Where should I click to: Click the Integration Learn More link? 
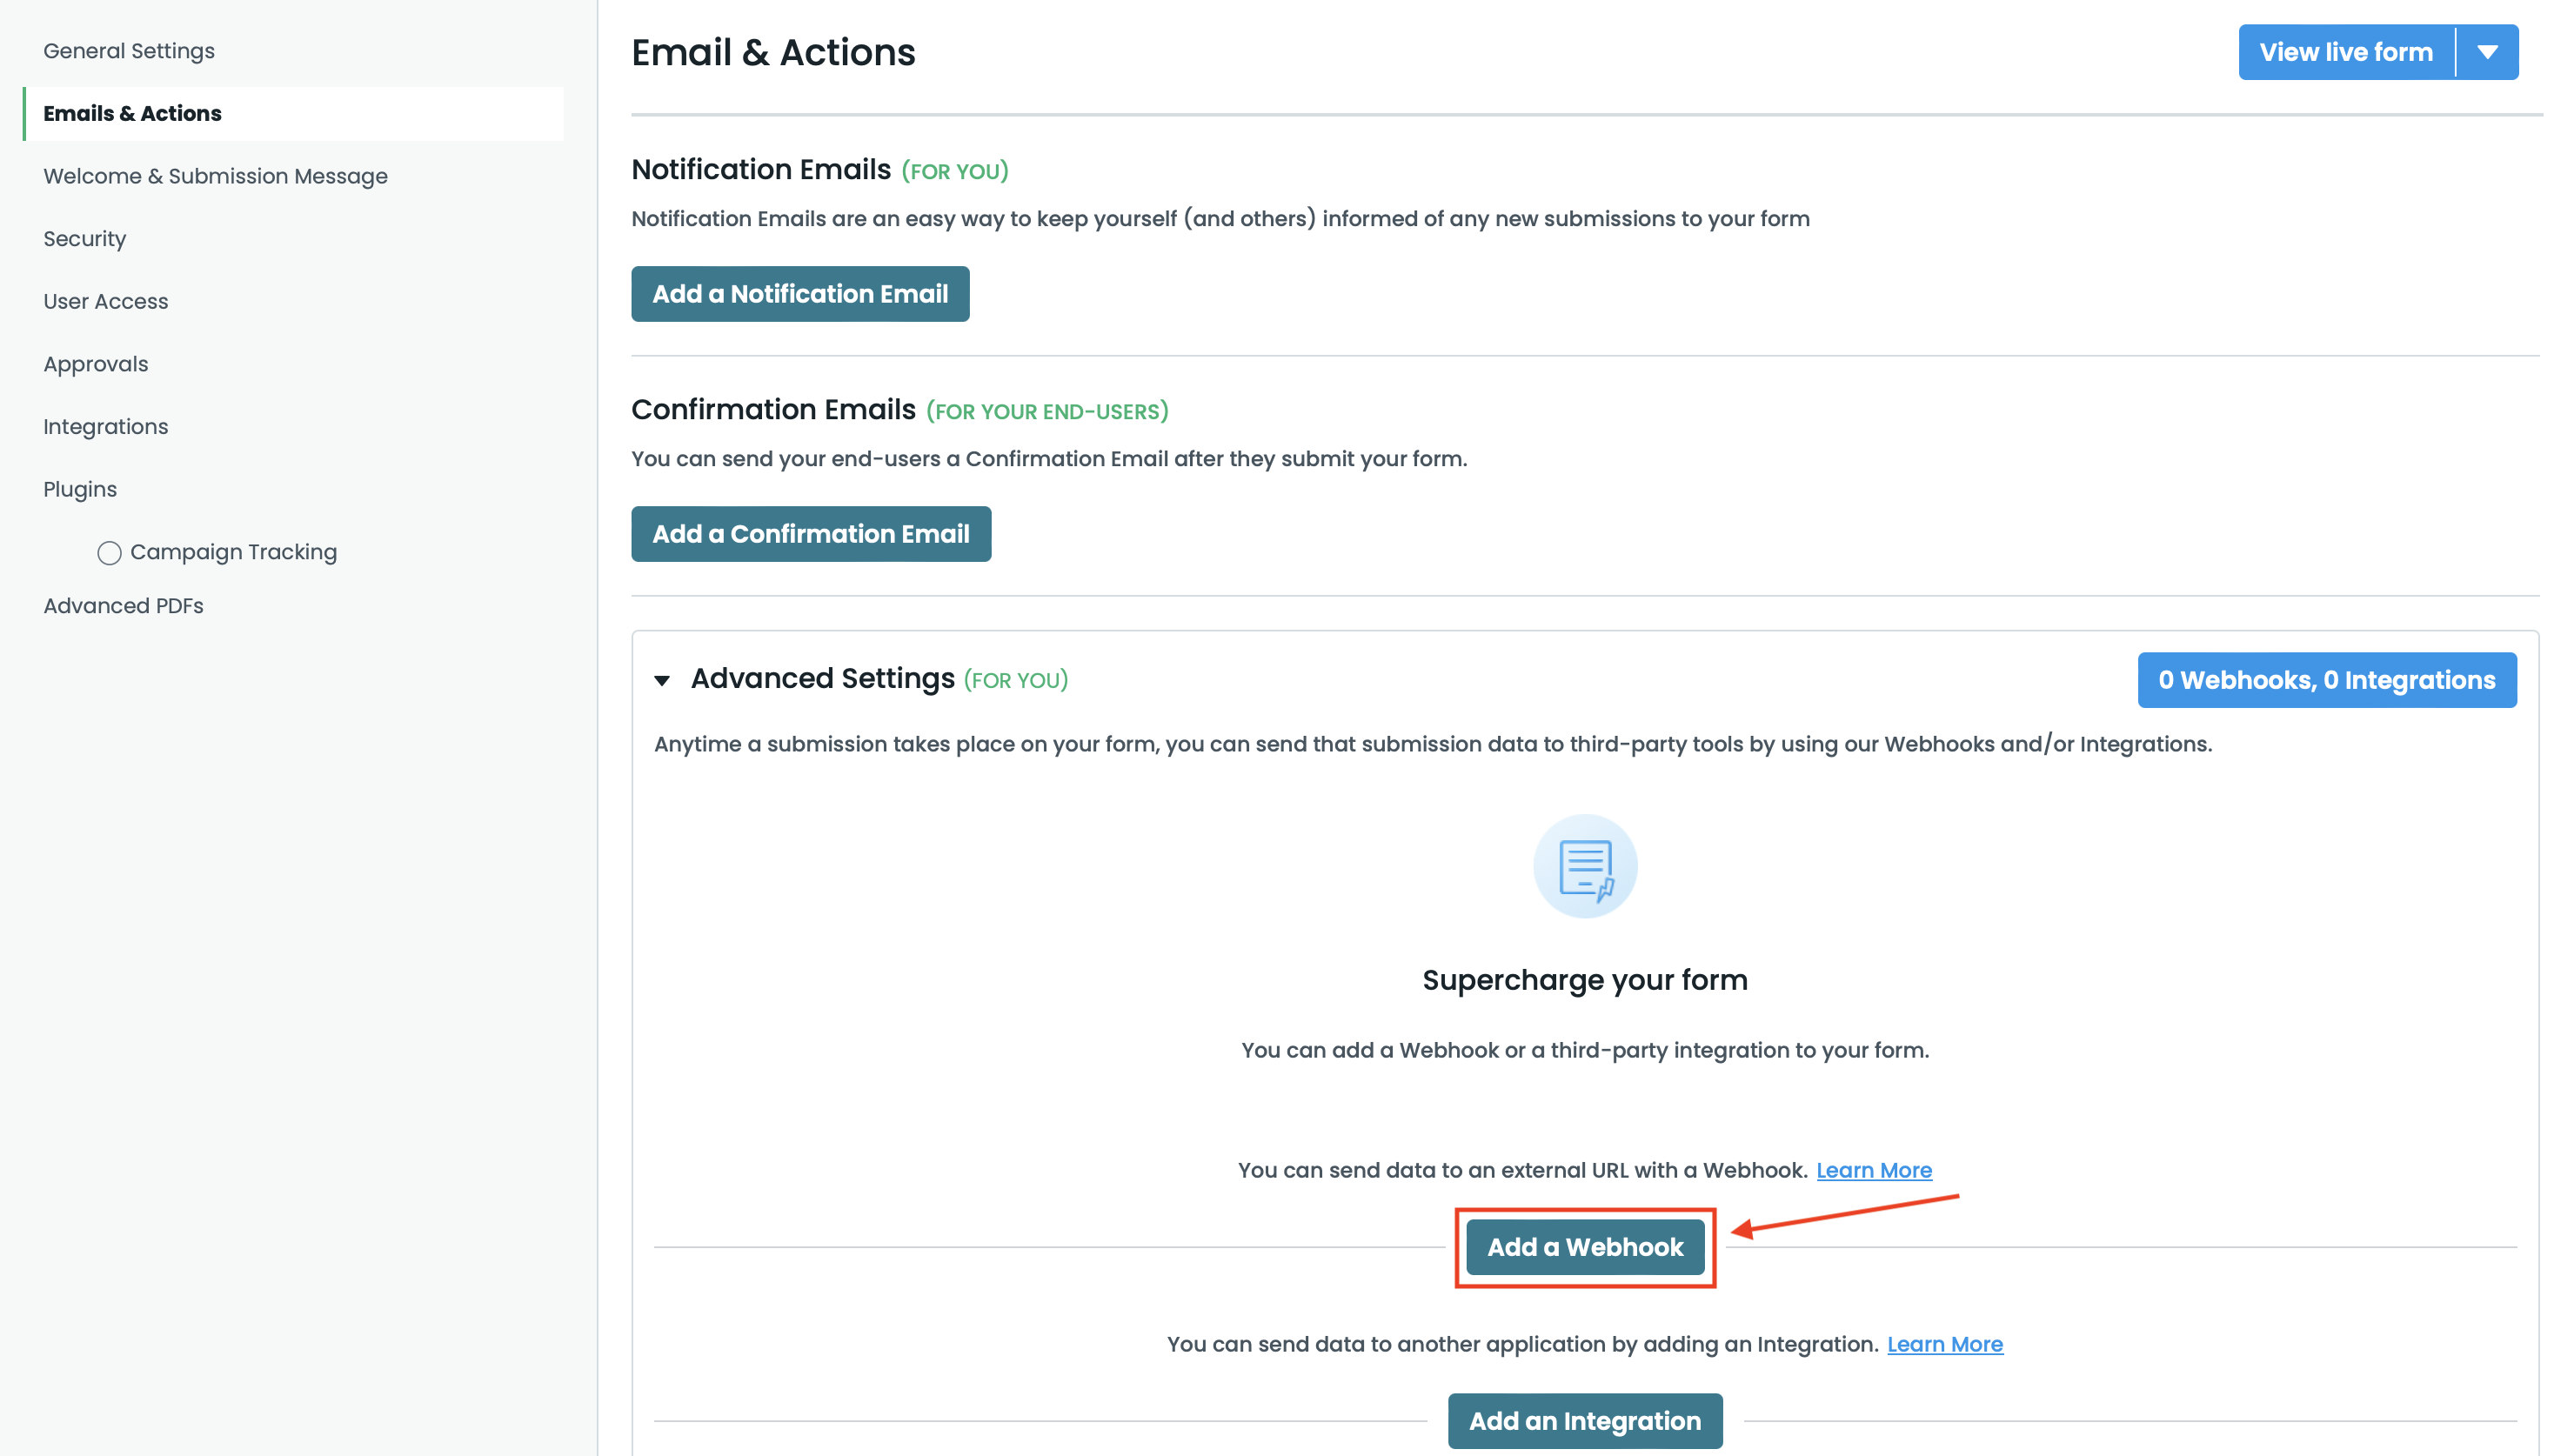pyautogui.click(x=1945, y=1344)
